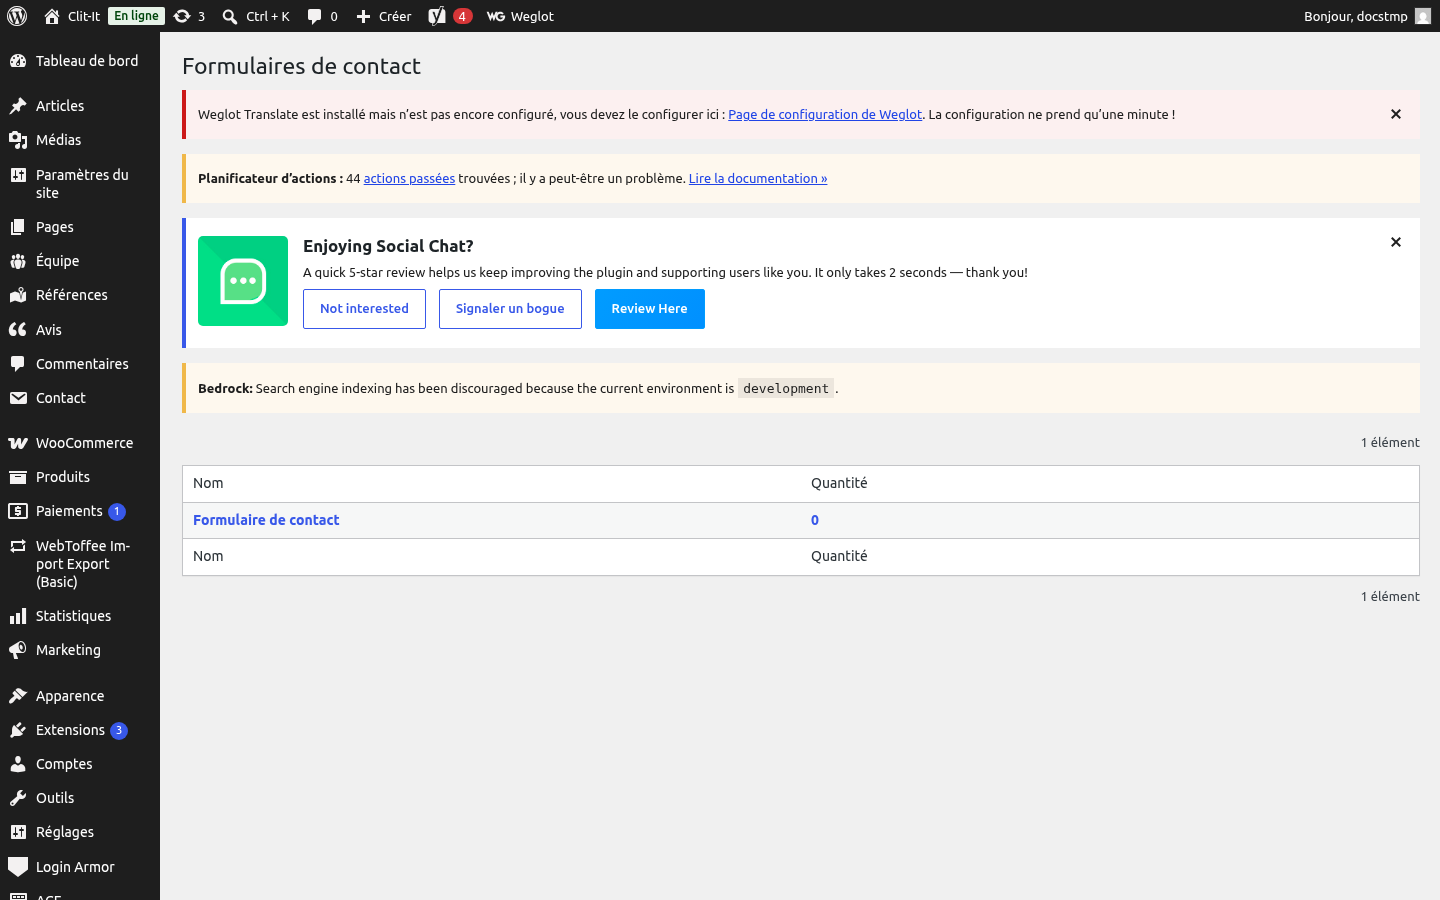Click the green Social Chat logo
This screenshot has height=900, width=1440.
tap(243, 281)
